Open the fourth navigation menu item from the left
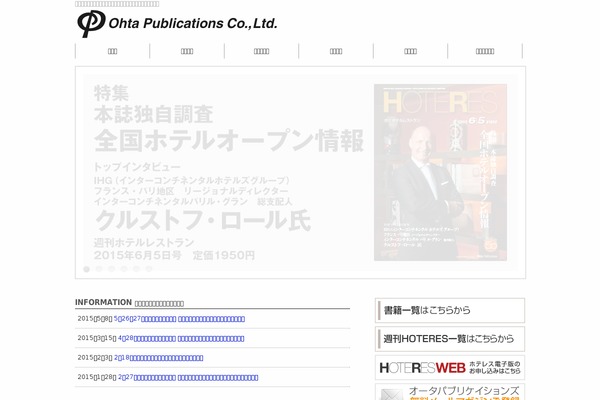Viewport: 600px width, 400px height. [x=336, y=51]
